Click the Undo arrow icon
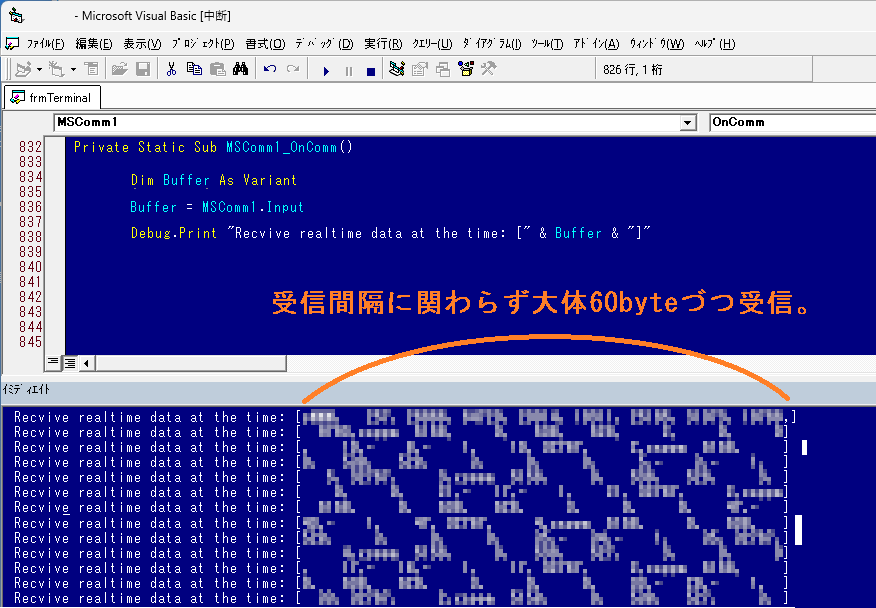876x608 pixels. [x=269, y=70]
